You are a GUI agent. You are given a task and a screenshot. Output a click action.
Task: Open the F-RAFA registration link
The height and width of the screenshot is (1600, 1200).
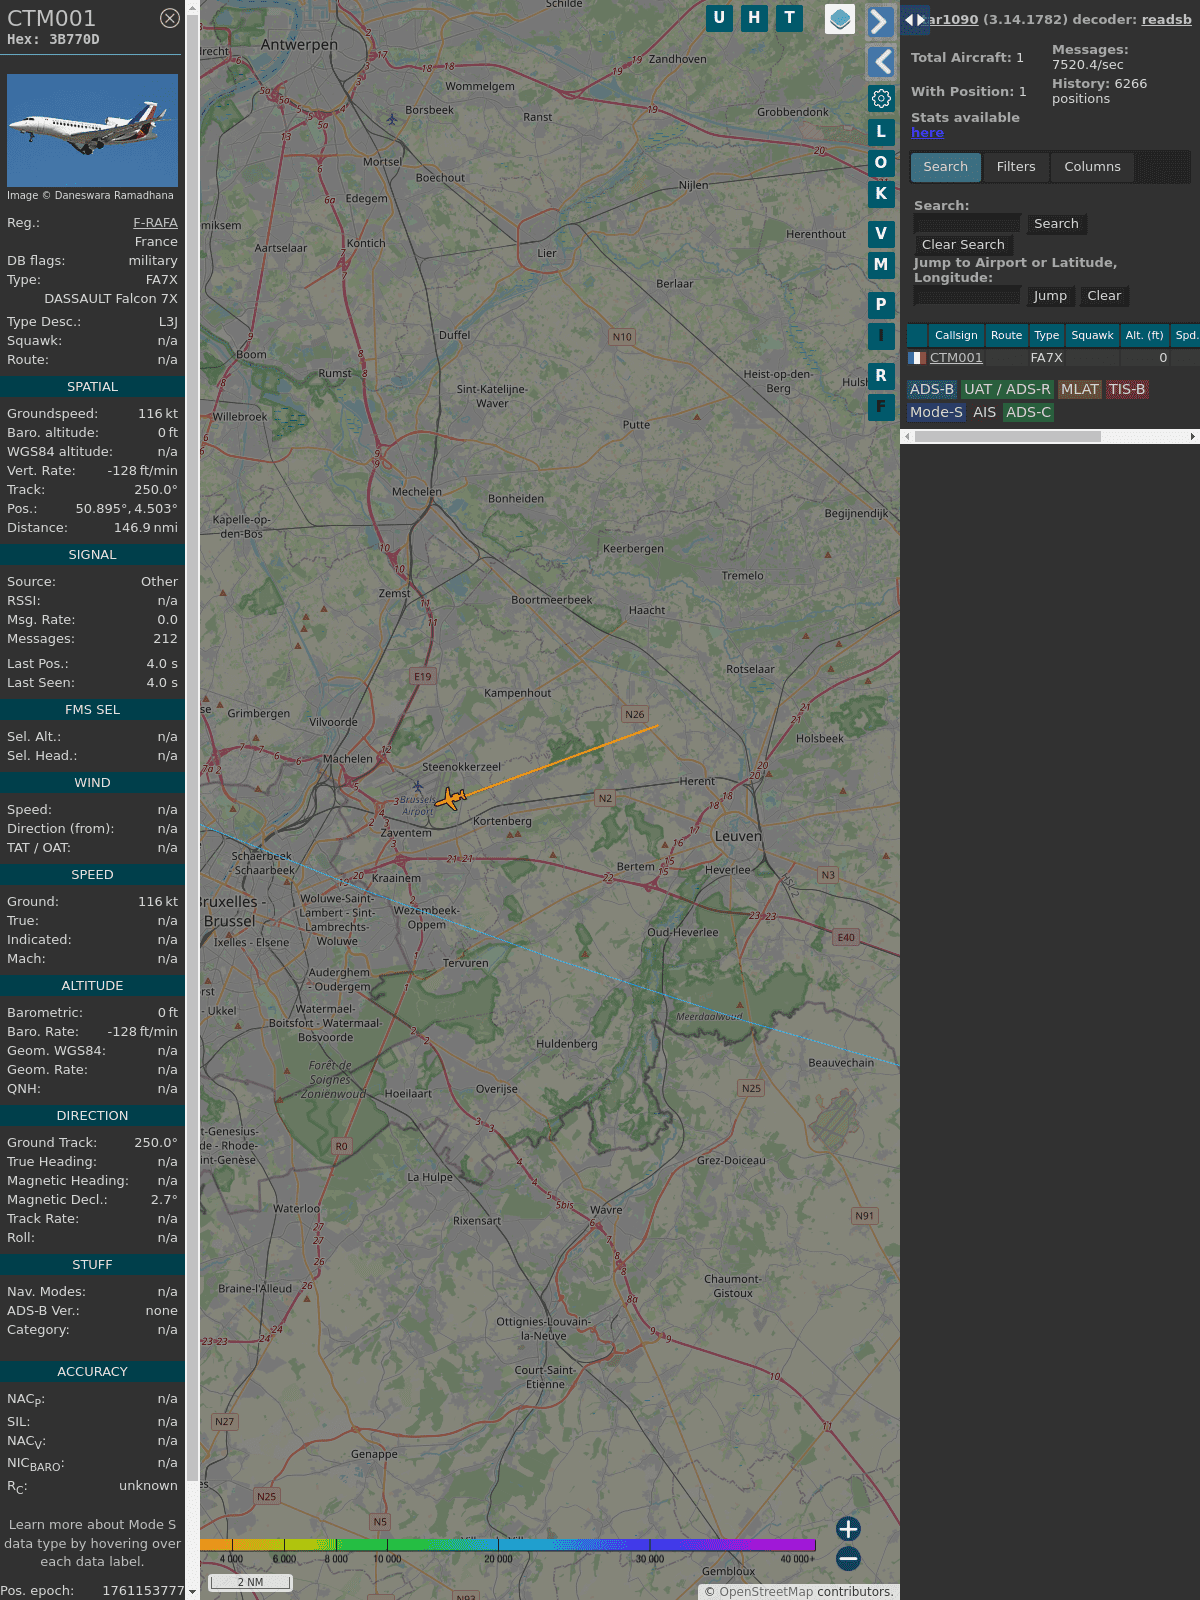click(155, 223)
